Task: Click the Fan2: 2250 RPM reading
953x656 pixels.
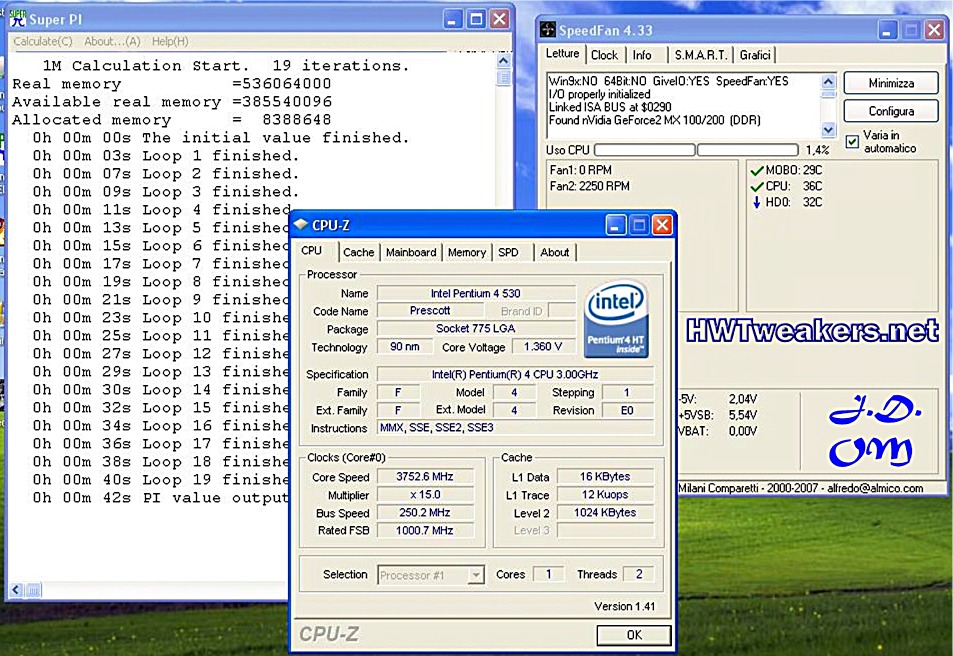Action: pos(590,186)
